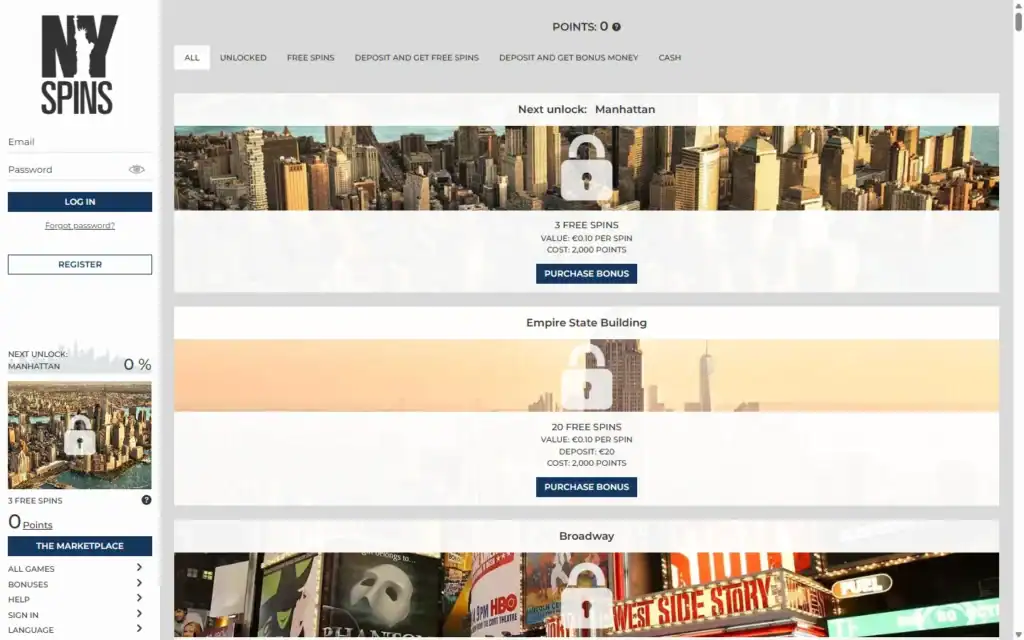Click the Points link in sidebar
This screenshot has height=640, width=1024.
[37, 525]
